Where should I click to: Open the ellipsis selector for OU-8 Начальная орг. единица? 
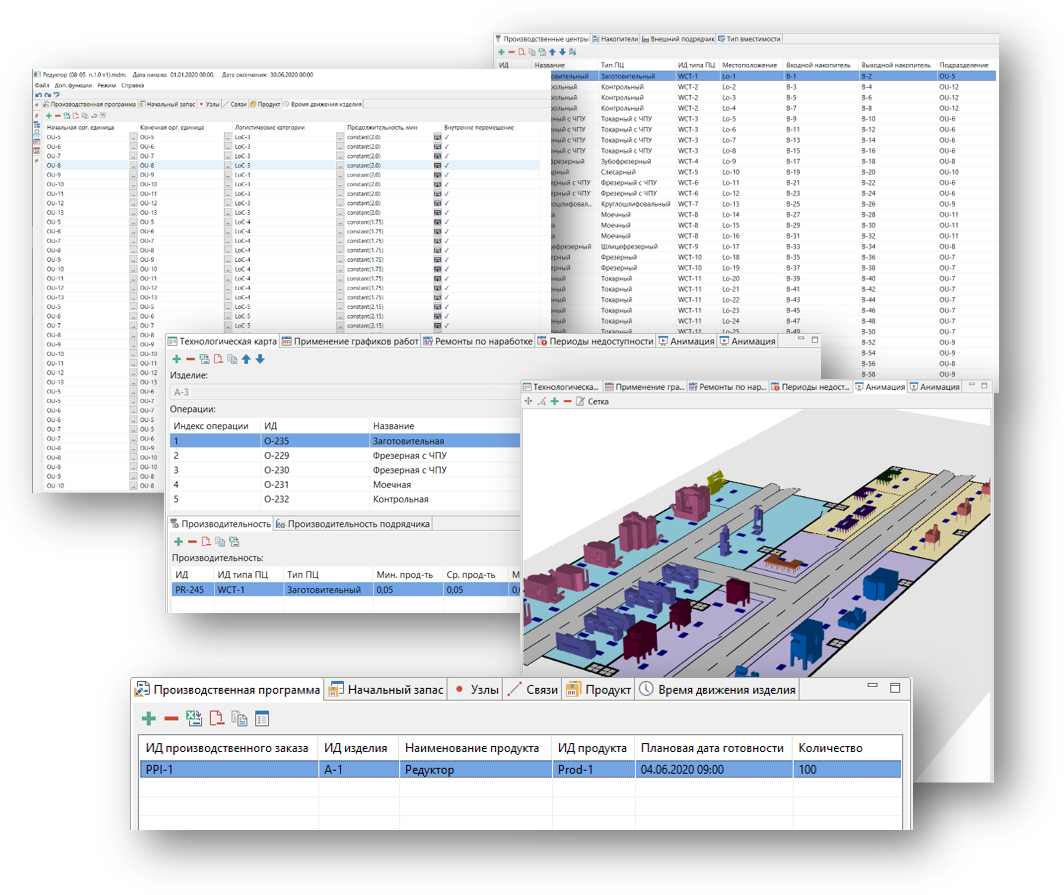133,166
